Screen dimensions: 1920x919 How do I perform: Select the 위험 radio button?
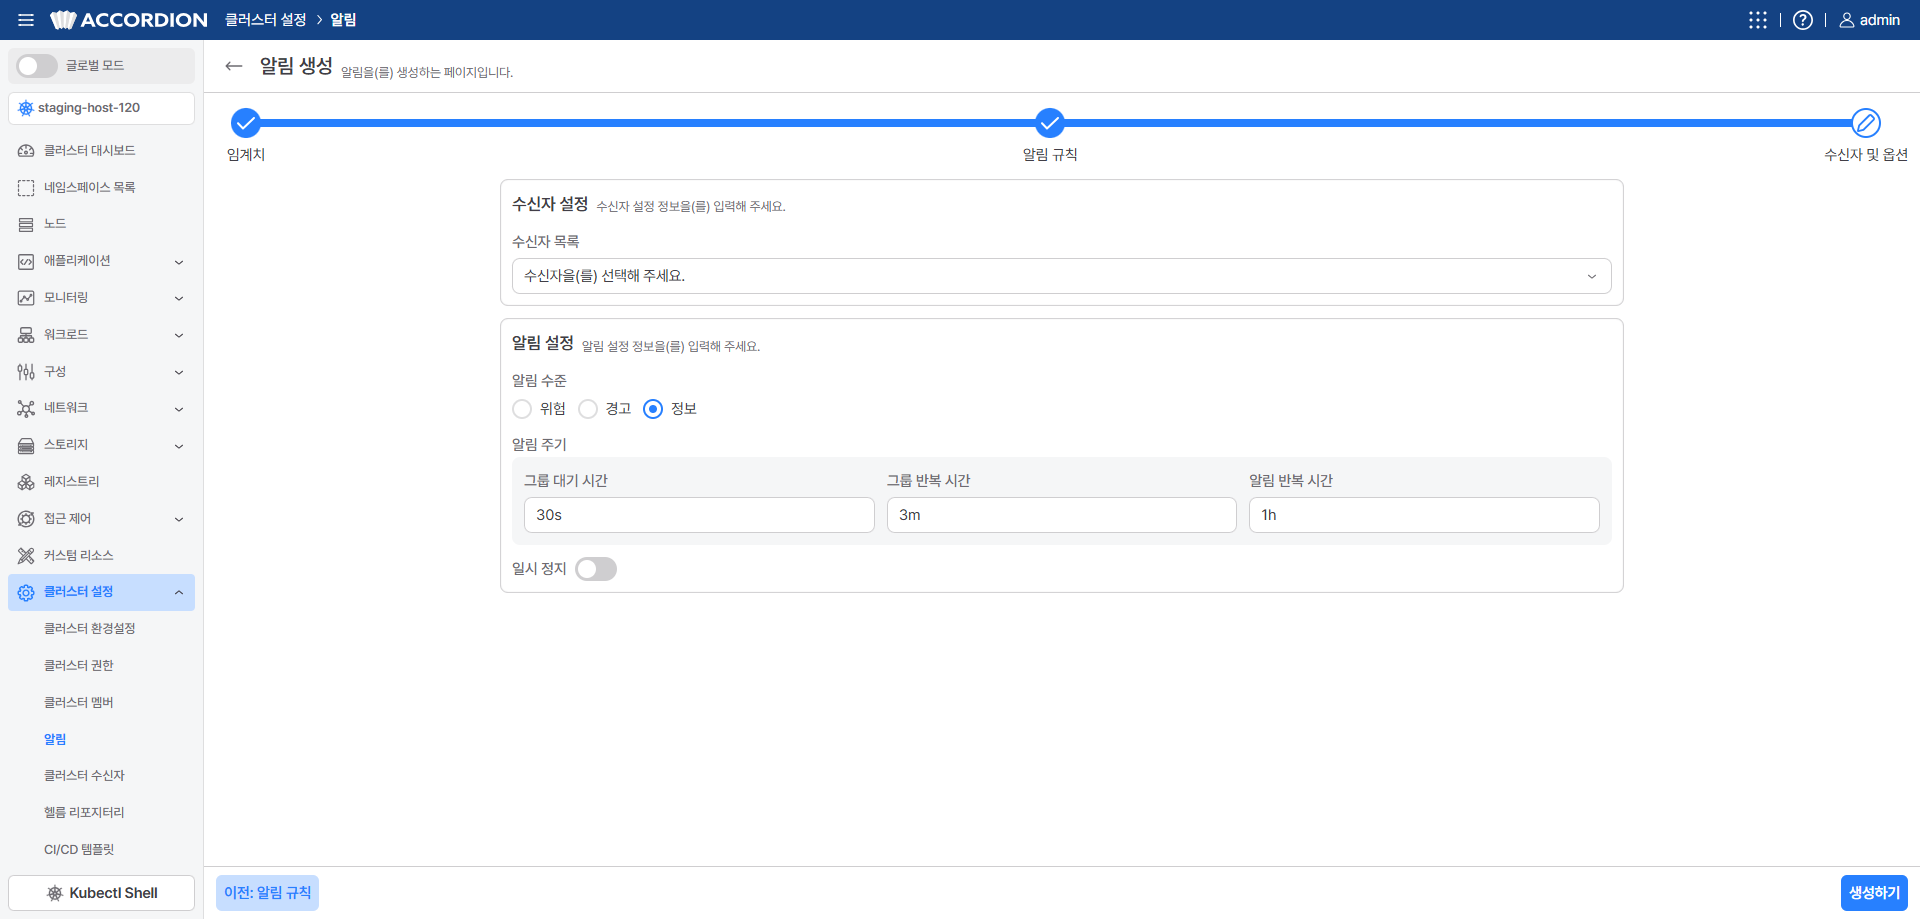click(522, 409)
